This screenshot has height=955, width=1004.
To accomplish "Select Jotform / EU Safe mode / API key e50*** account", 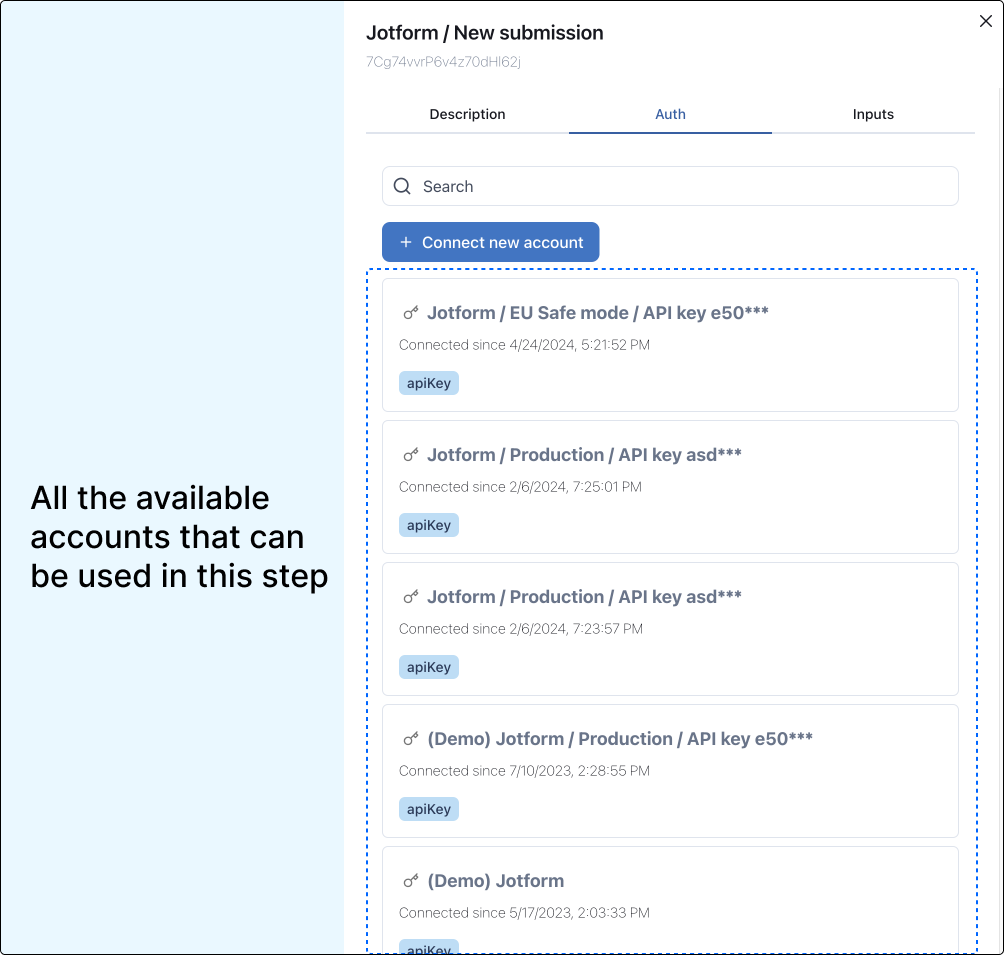I will (x=670, y=345).
